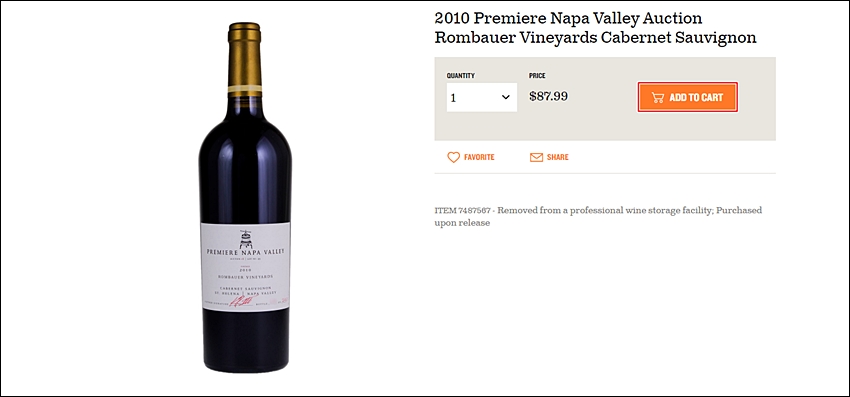Click the $87.99 price
Screen dimensions: 850x397
[x=549, y=97]
